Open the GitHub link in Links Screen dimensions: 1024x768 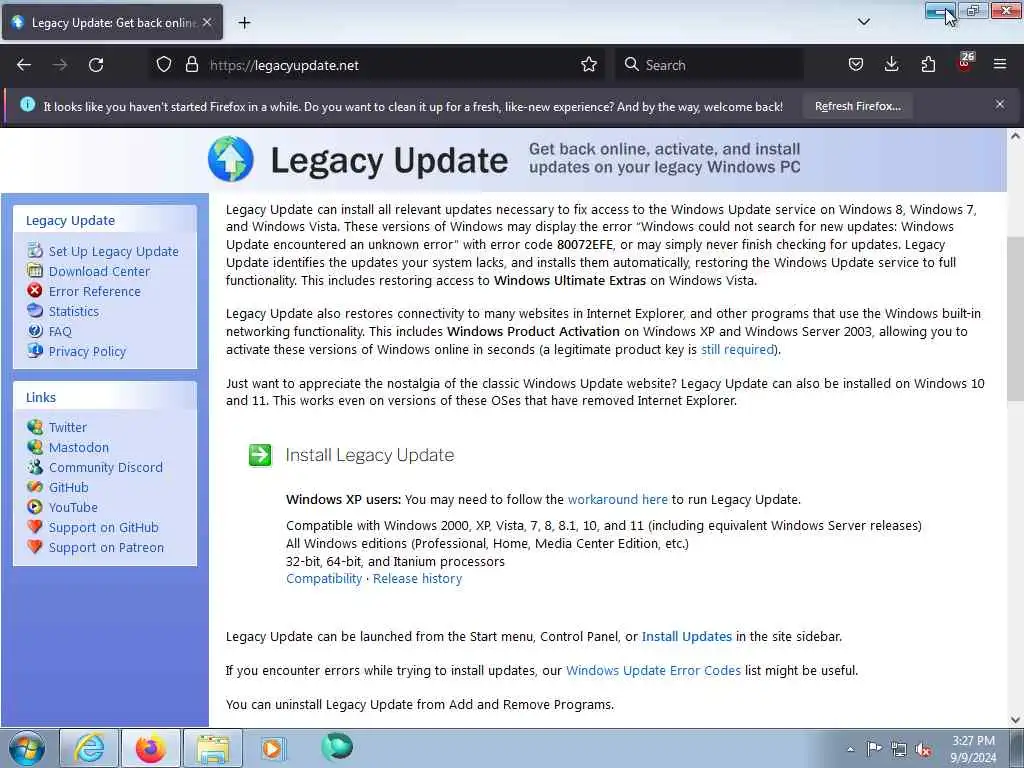[x=69, y=487]
